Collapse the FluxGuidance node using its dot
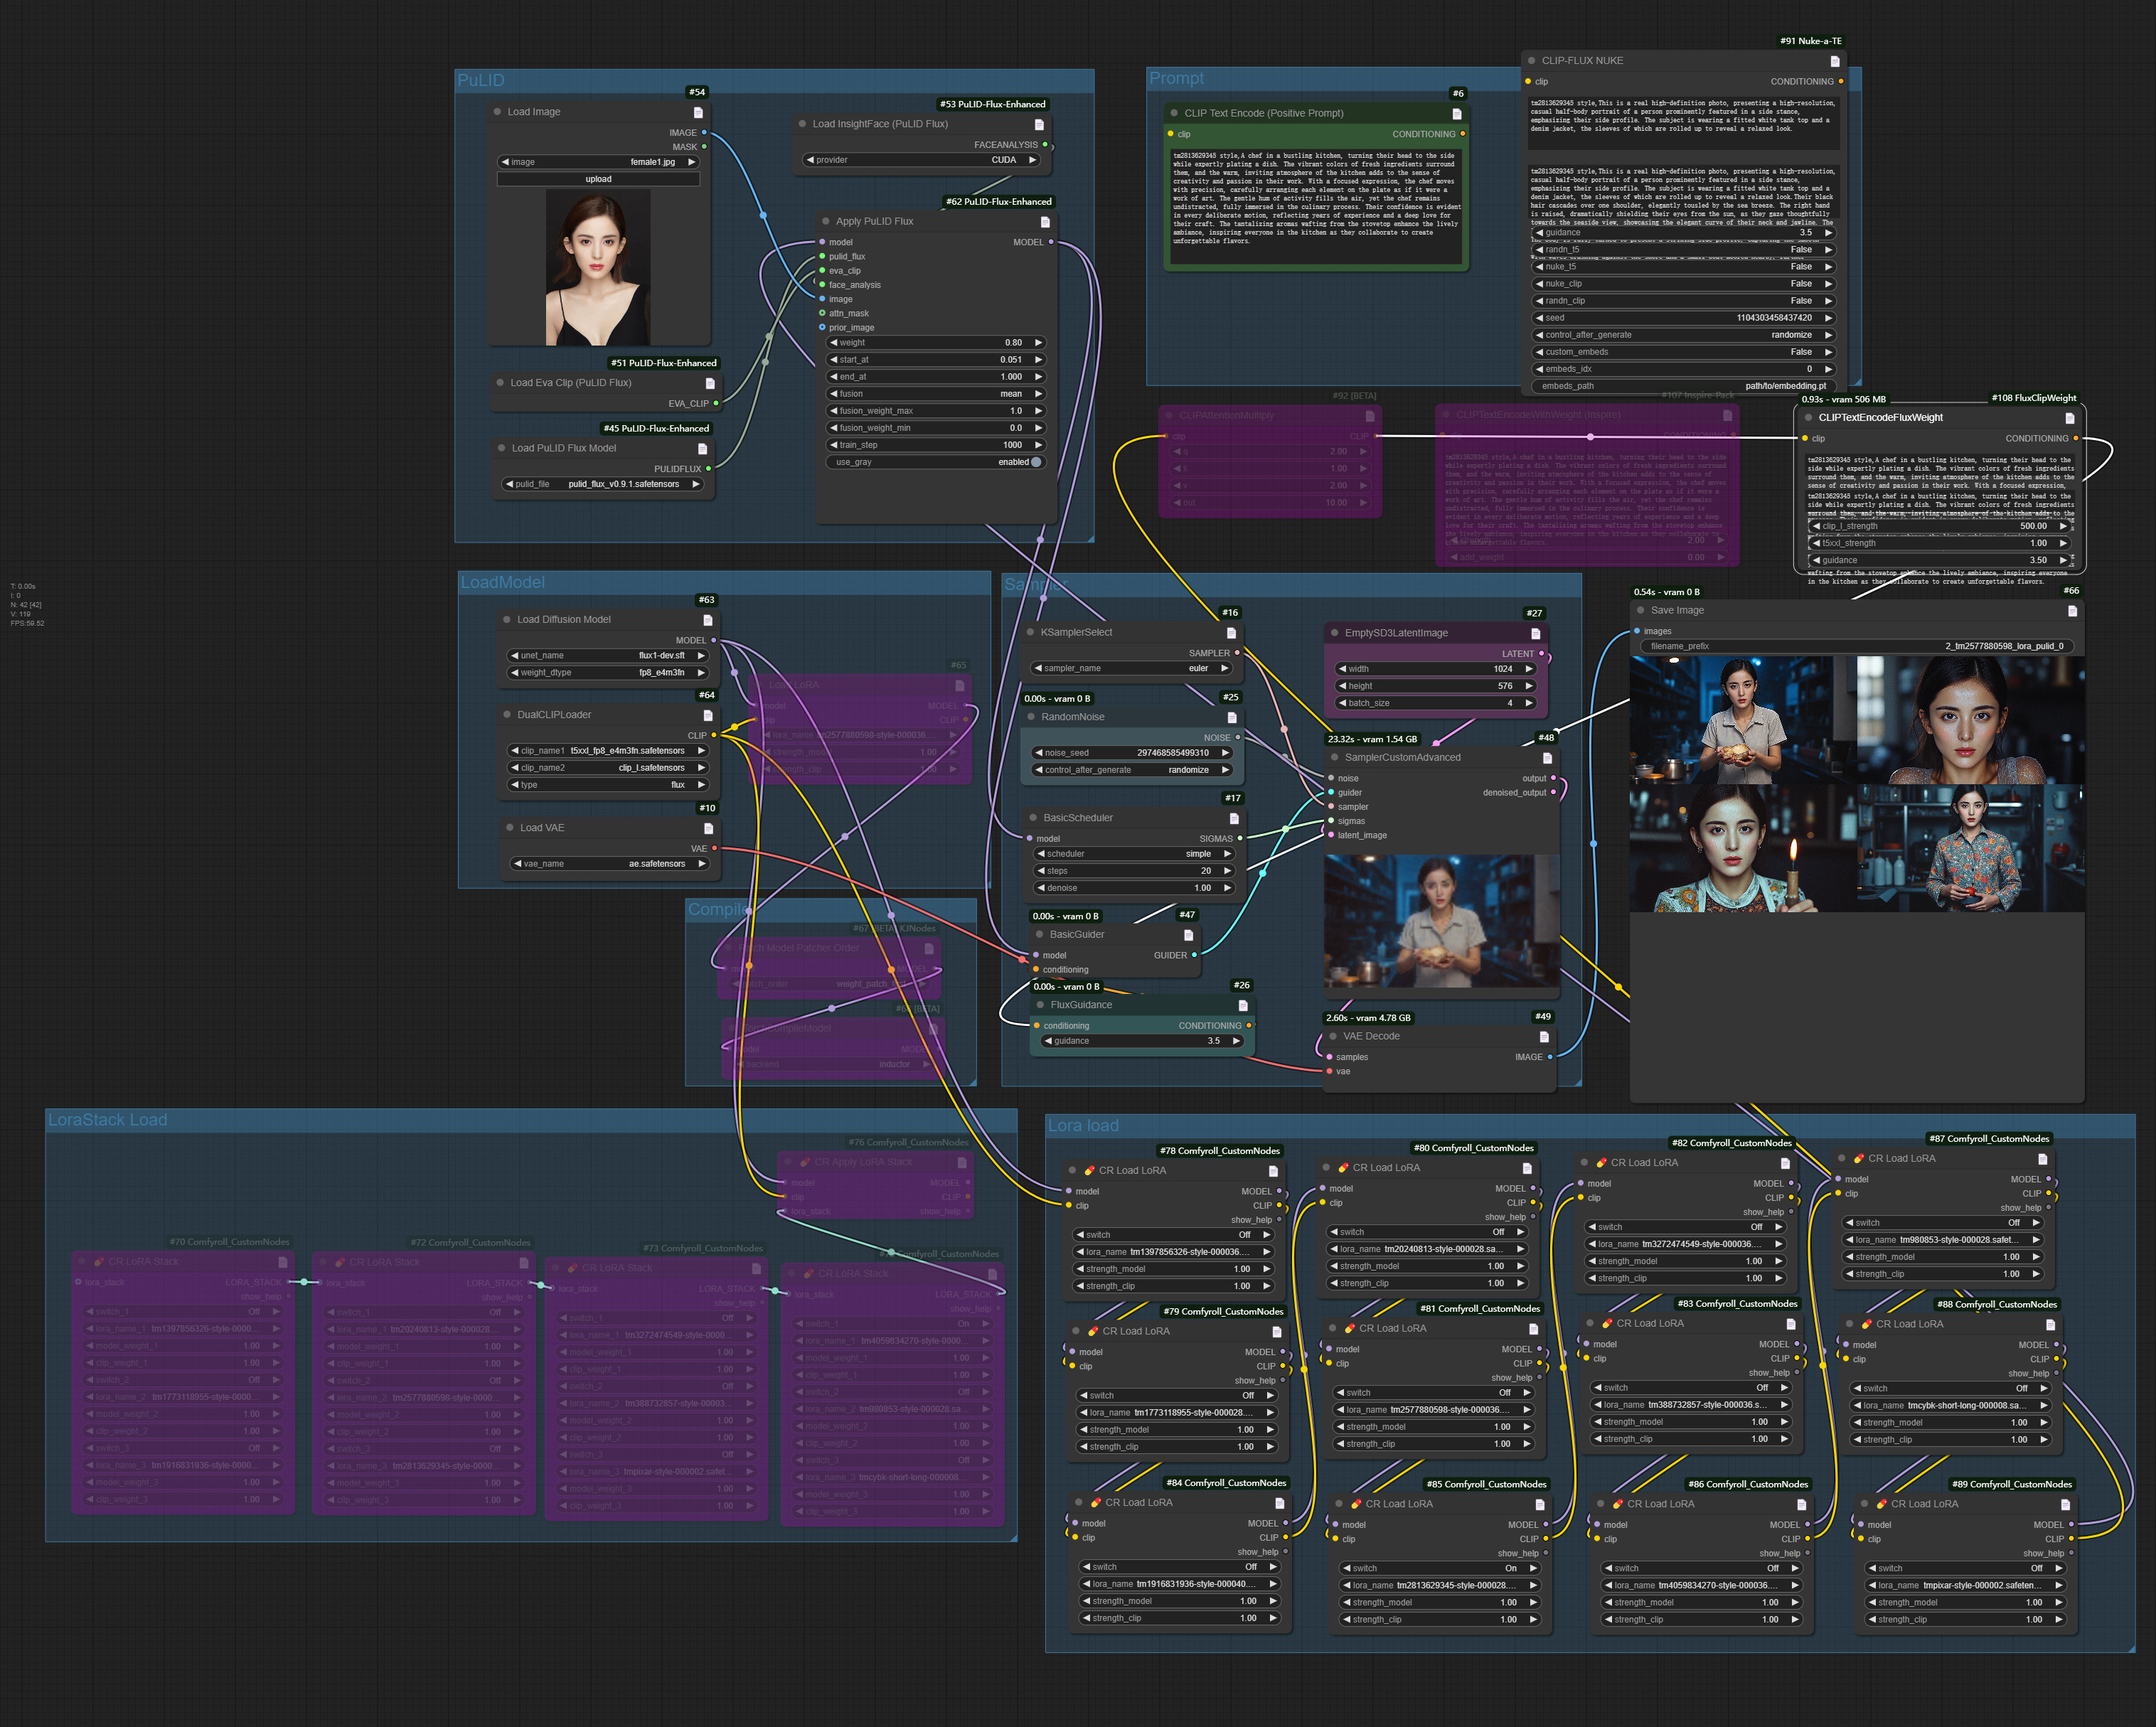Viewport: 2156px width, 1727px height. (1040, 1005)
